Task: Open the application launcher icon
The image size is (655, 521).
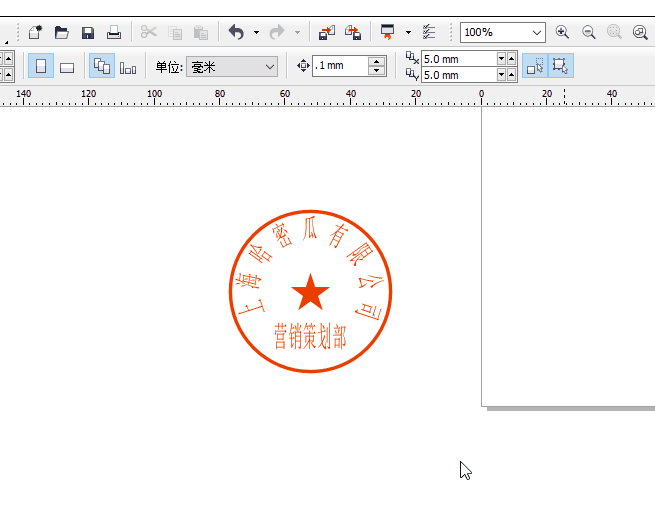Action: coord(387,32)
